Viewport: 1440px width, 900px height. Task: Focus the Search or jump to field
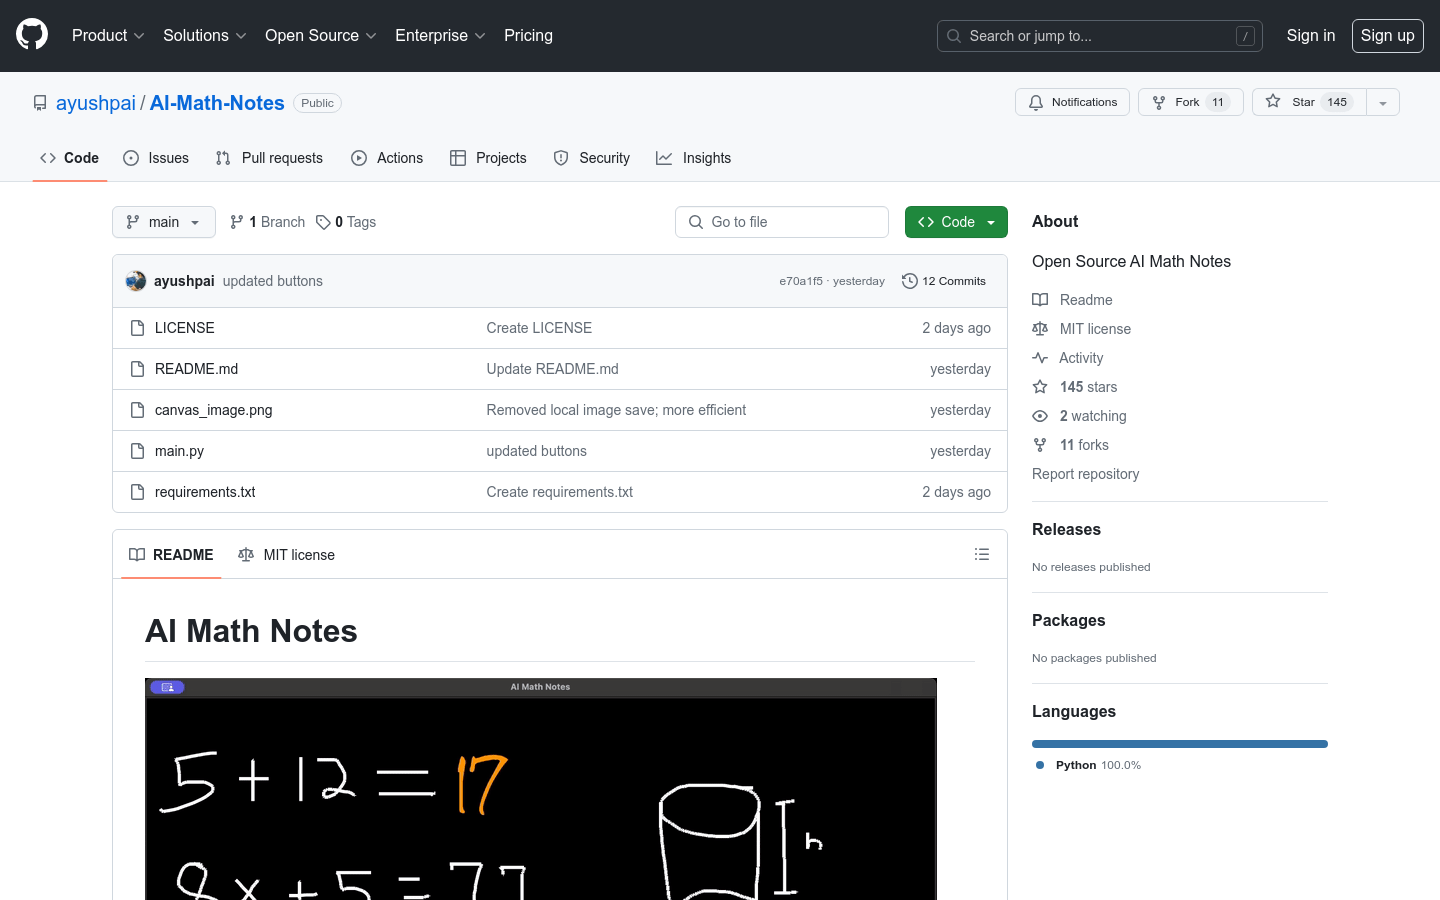[1100, 36]
